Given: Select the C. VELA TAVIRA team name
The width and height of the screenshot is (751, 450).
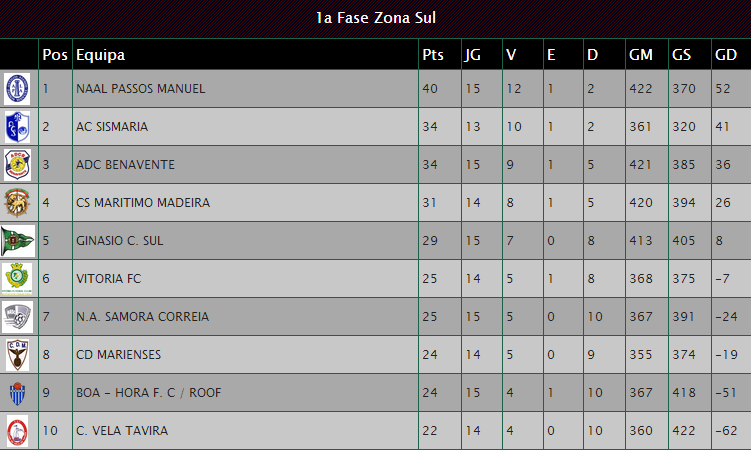Looking at the screenshot, I should tap(122, 430).
